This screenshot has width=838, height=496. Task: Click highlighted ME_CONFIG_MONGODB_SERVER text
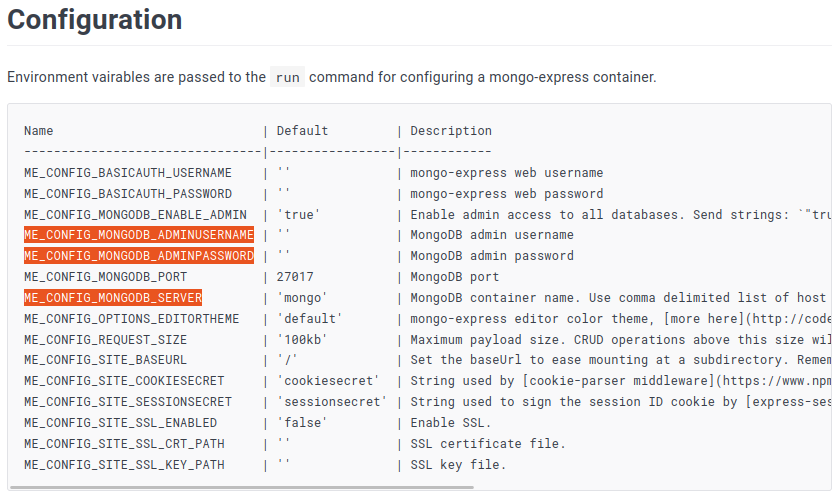(113, 298)
